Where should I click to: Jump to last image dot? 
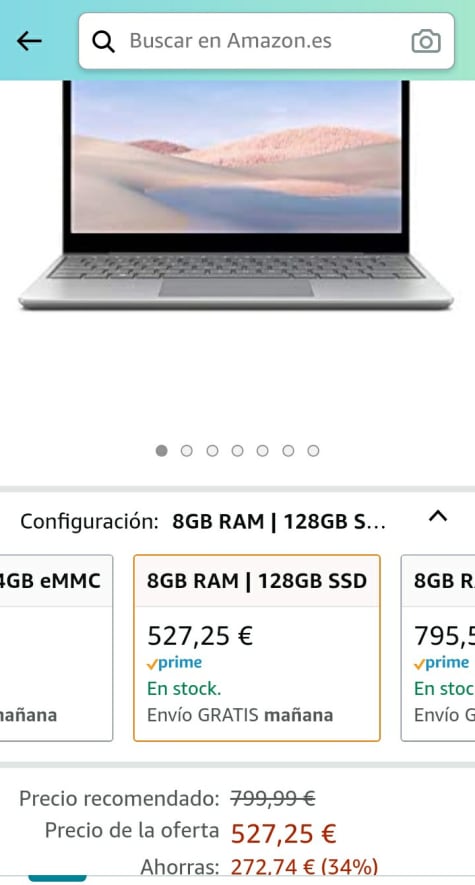coord(313,450)
